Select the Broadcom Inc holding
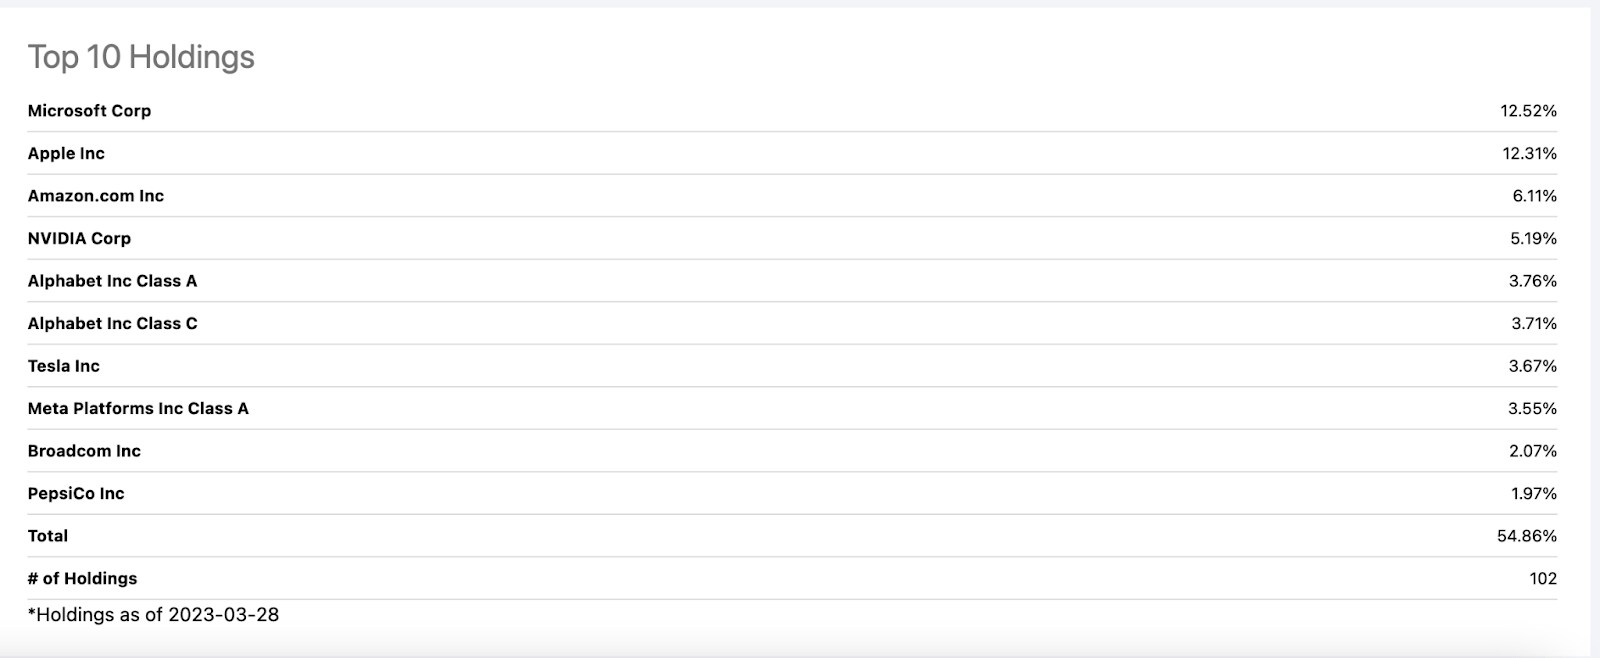The height and width of the screenshot is (658, 1600). (84, 451)
